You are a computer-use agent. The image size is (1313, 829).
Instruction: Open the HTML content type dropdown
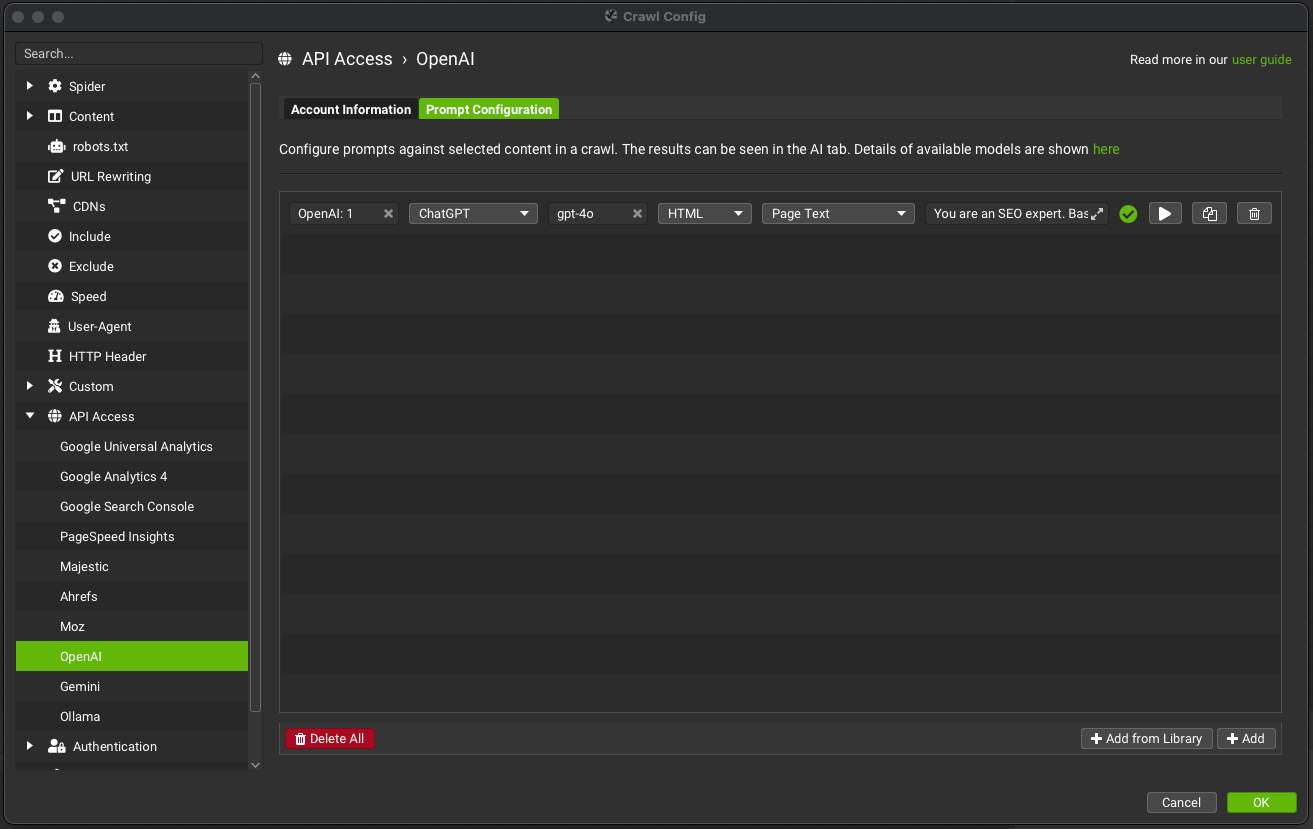point(704,213)
